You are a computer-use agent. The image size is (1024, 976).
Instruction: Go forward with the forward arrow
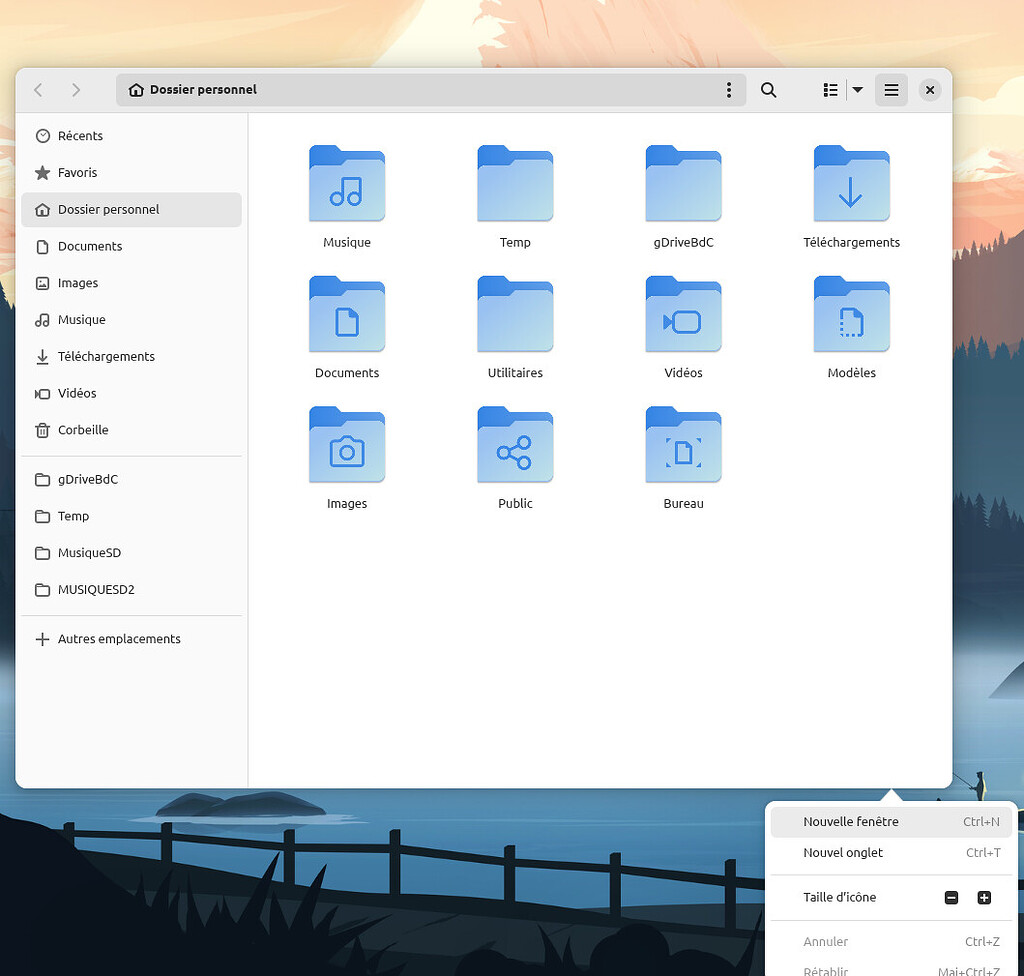(x=76, y=90)
